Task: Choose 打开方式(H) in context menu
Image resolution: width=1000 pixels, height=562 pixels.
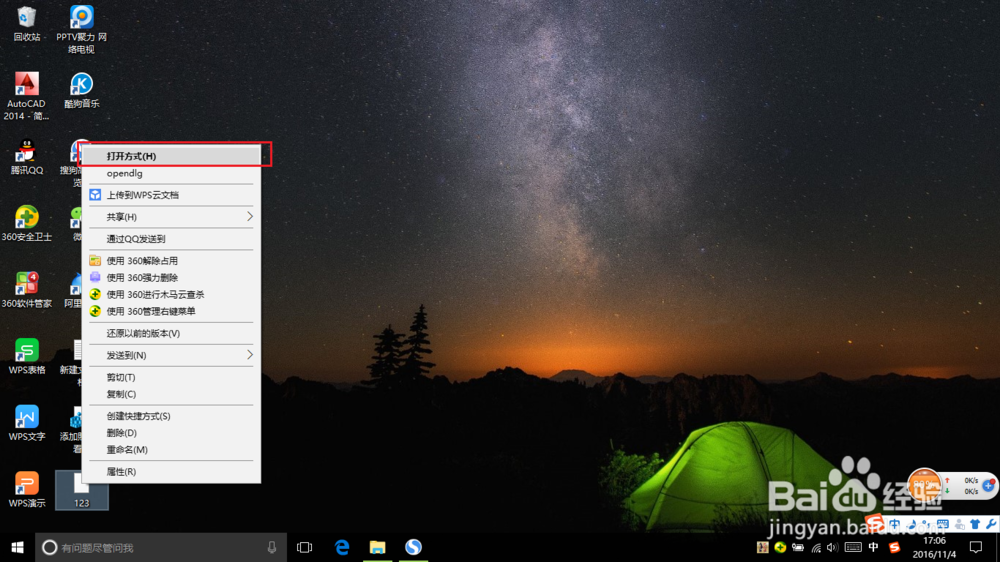Action: click(171, 156)
